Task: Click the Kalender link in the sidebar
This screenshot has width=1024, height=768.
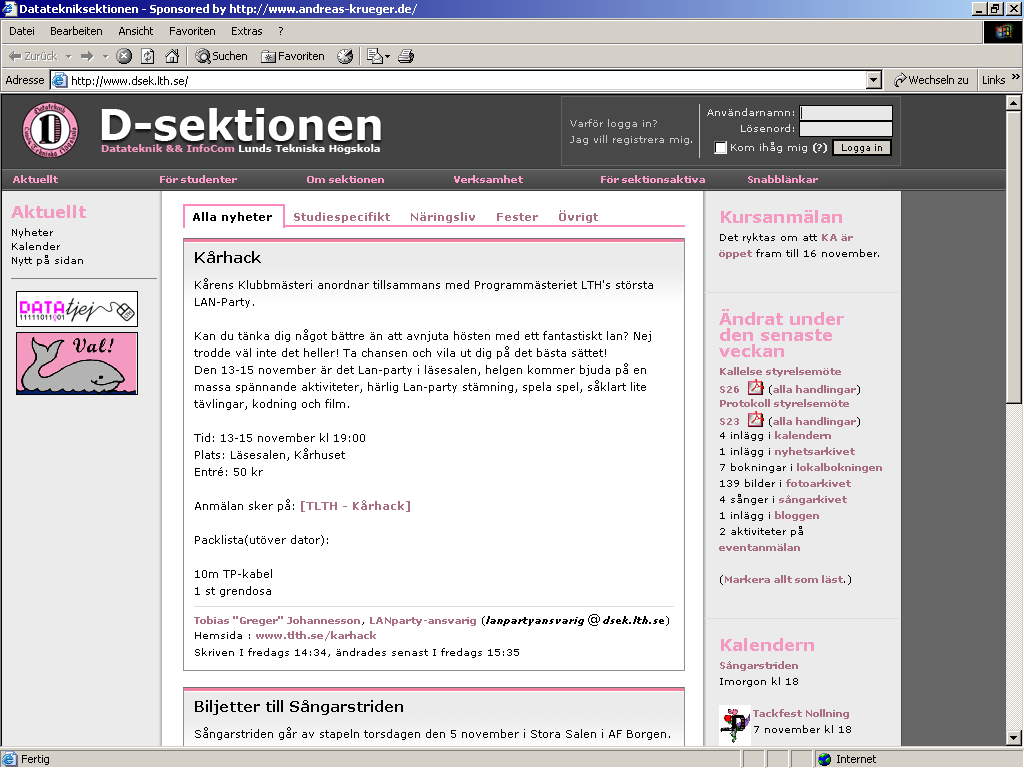Action: (36, 246)
